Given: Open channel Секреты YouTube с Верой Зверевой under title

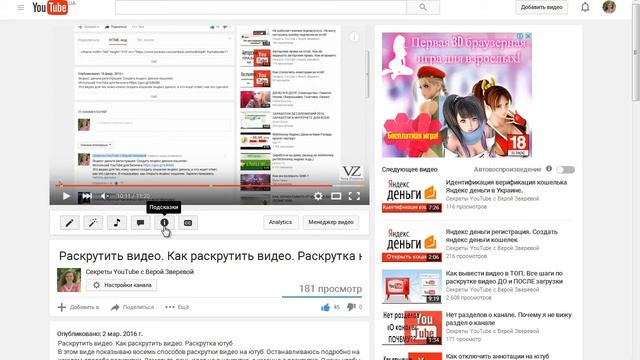Looking at the screenshot, I should point(140,272).
